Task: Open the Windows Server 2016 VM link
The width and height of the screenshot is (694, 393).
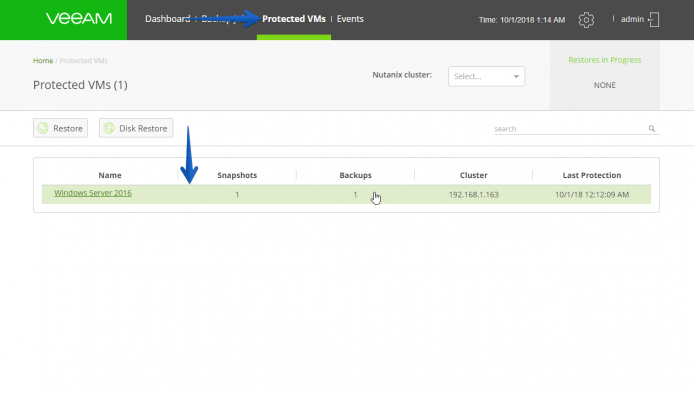Action: pyautogui.click(x=93, y=193)
